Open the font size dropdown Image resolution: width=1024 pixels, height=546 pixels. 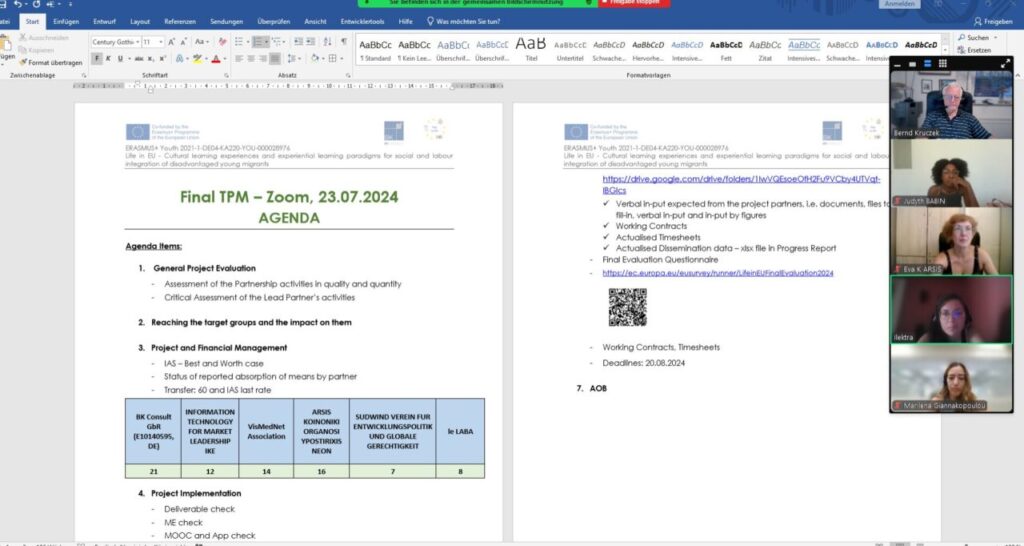tap(160, 42)
